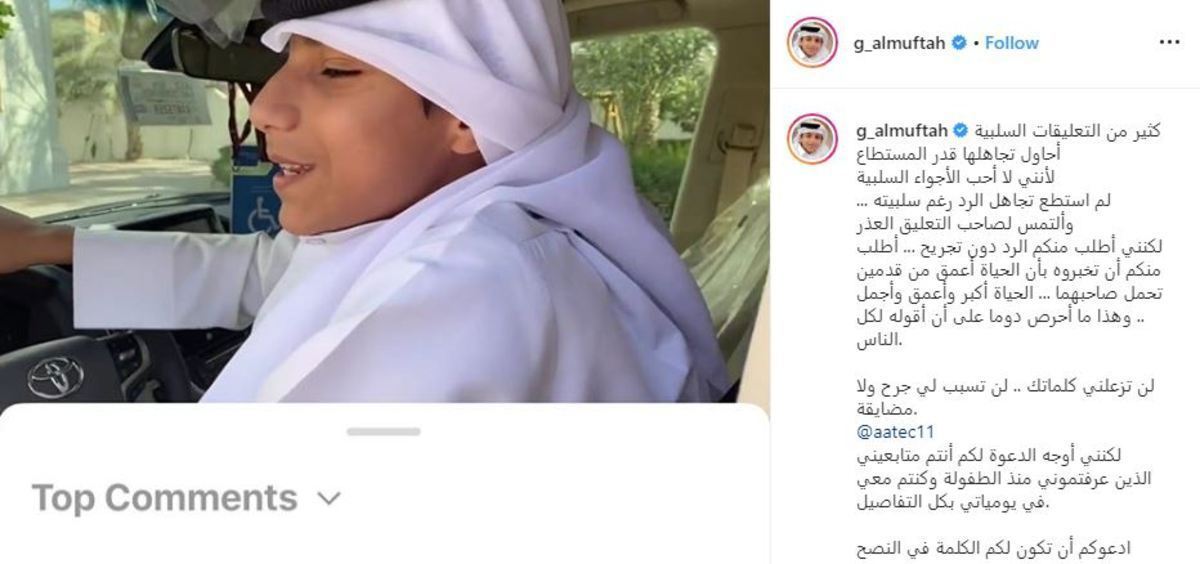Open the more options three-dot menu
Viewport: 1200px width, 564px height.
pos(1169,42)
